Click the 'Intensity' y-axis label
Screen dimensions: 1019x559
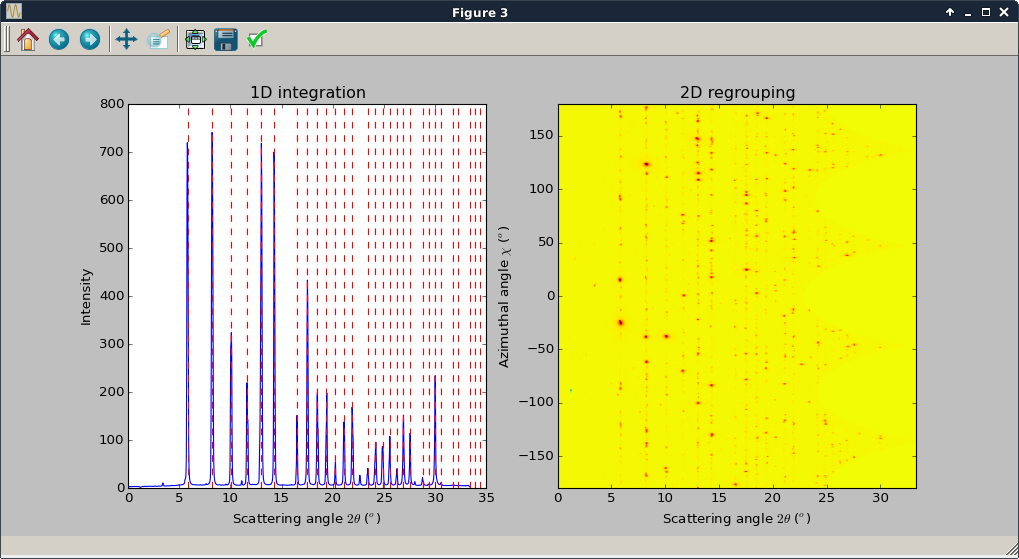tap(86, 296)
